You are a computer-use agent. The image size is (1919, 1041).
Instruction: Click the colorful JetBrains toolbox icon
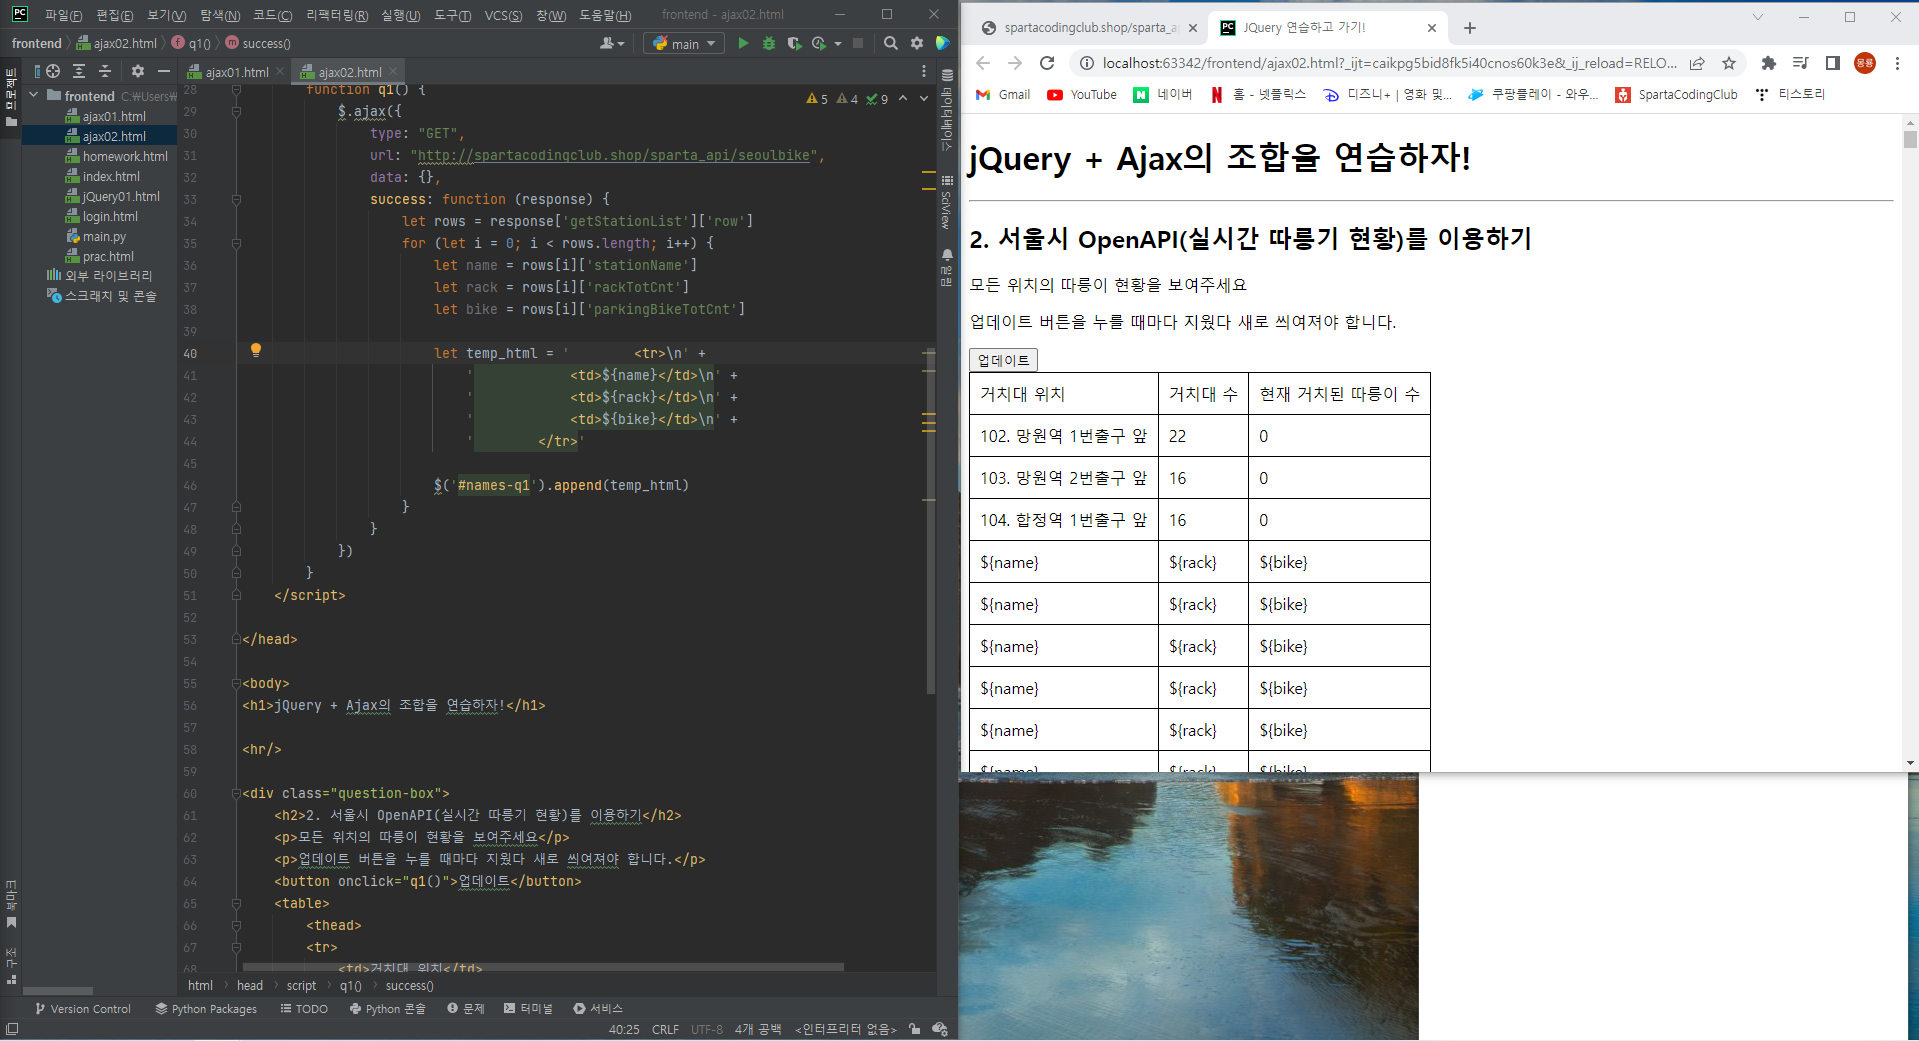(942, 43)
